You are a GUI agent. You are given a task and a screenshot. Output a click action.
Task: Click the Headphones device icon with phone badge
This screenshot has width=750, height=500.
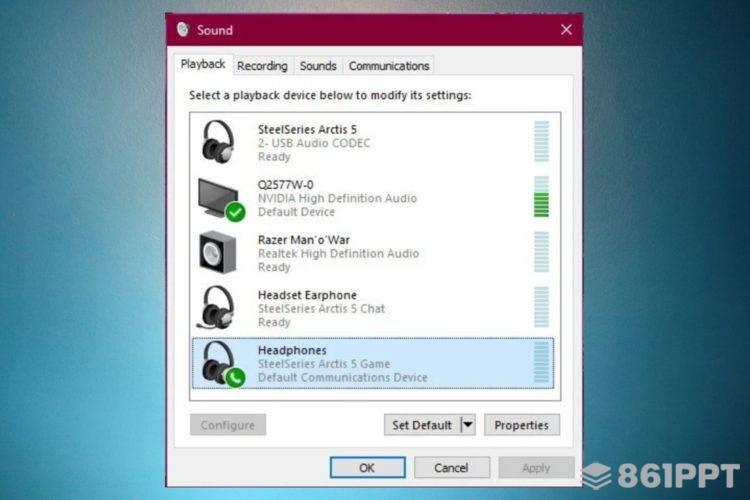(x=222, y=364)
